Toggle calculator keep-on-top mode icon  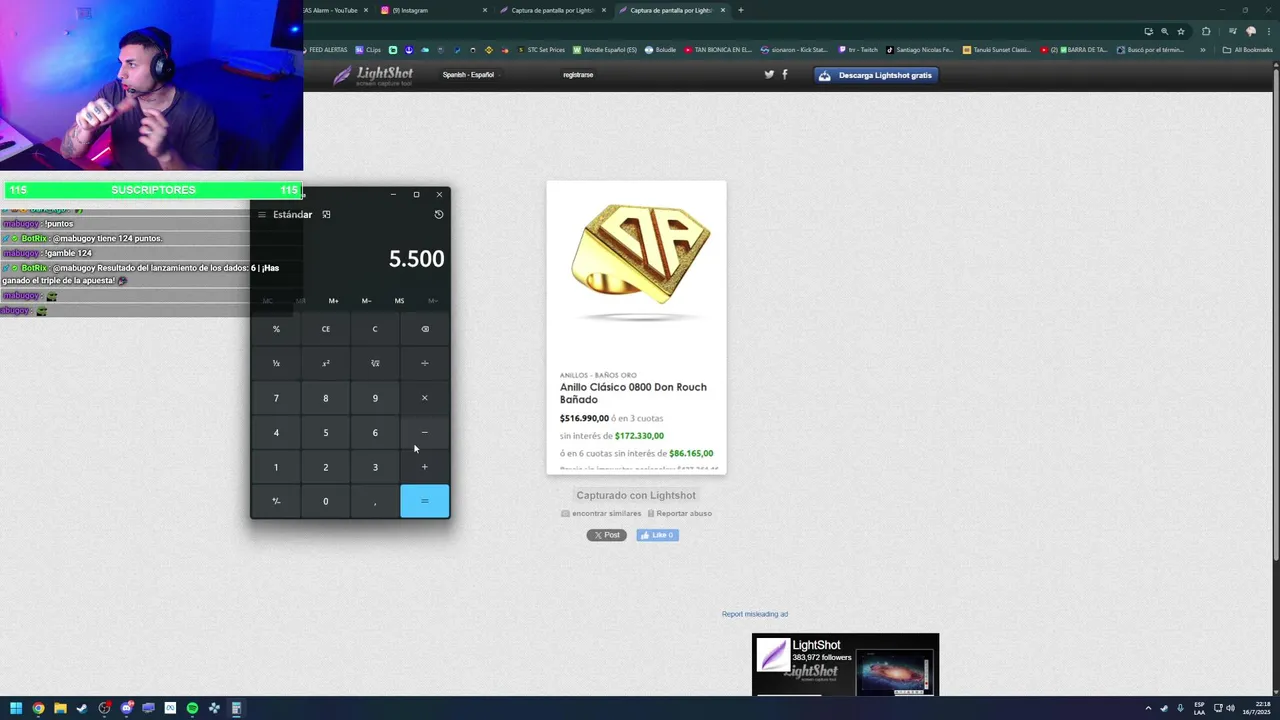(x=326, y=215)
